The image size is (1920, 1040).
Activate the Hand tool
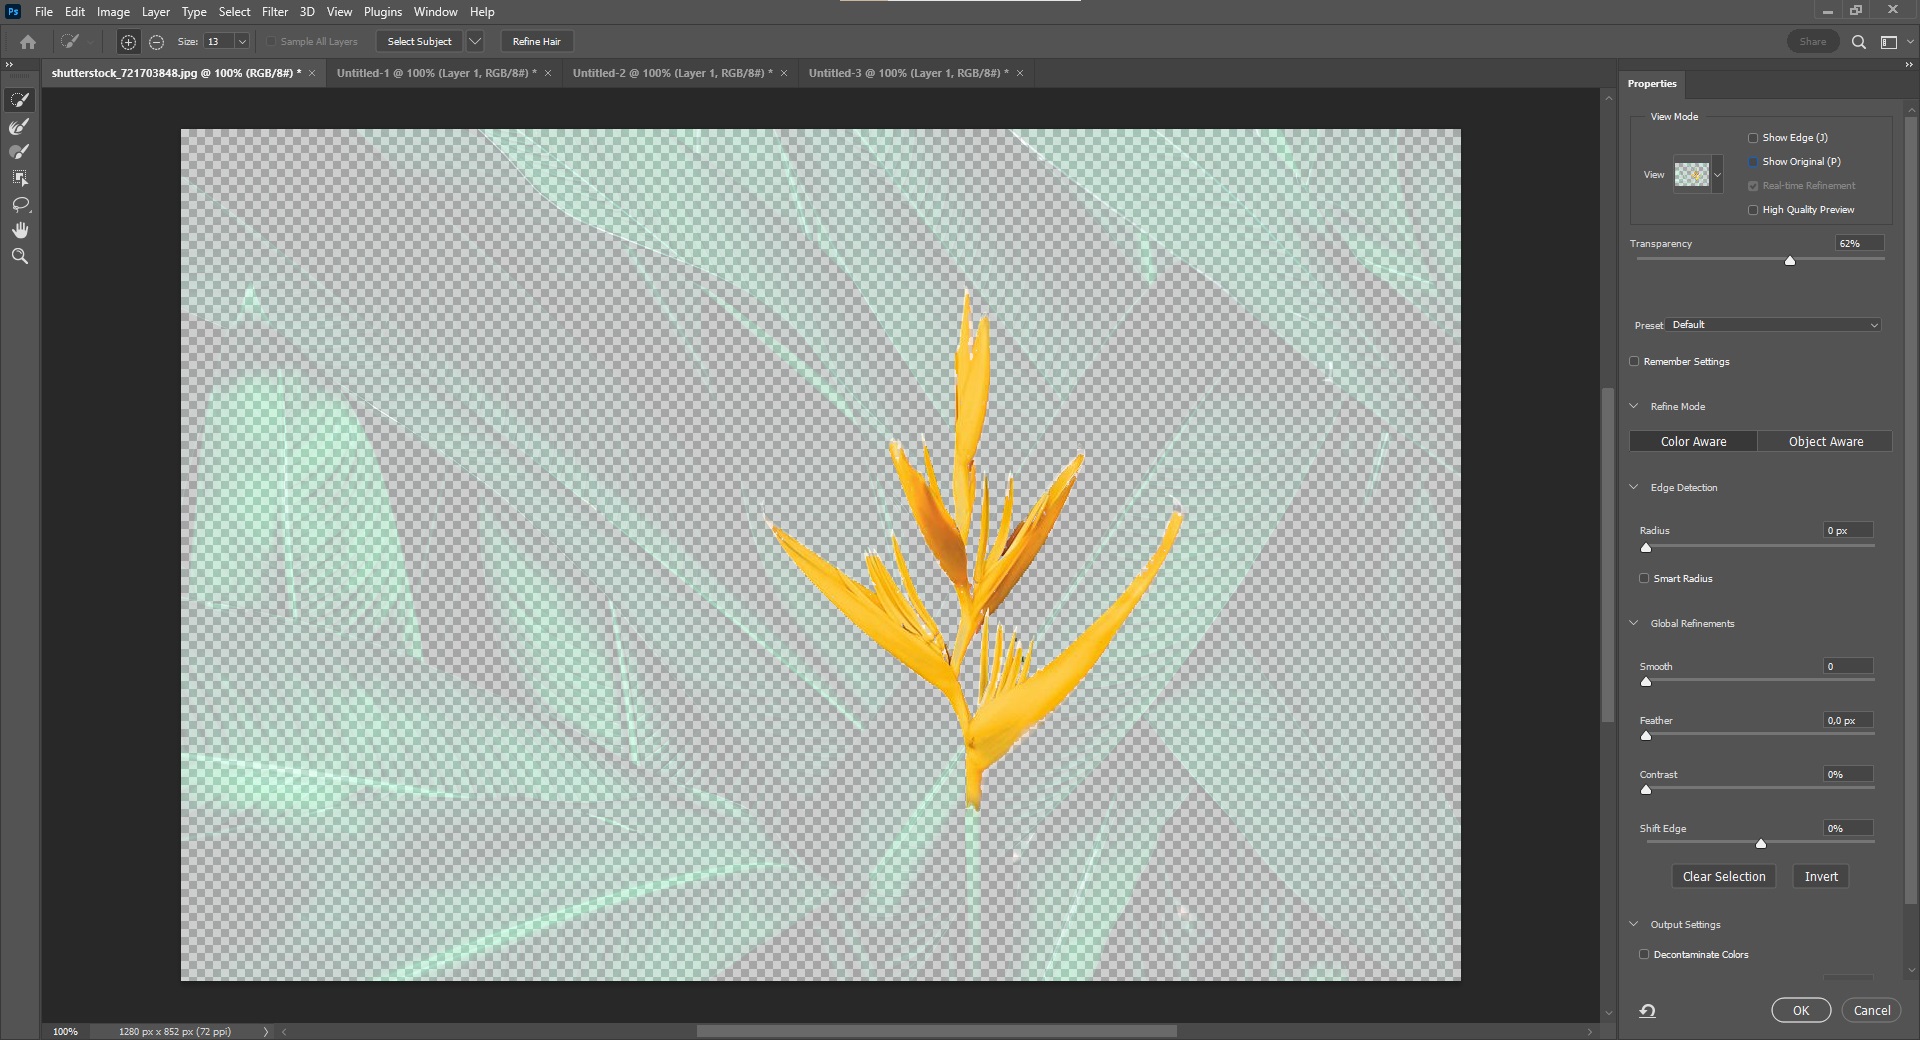[x=19, y=230]
